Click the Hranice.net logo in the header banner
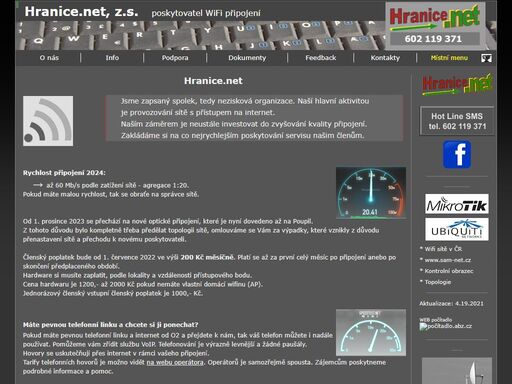This screenshot has height=384, width=512. tap(434, 17)
